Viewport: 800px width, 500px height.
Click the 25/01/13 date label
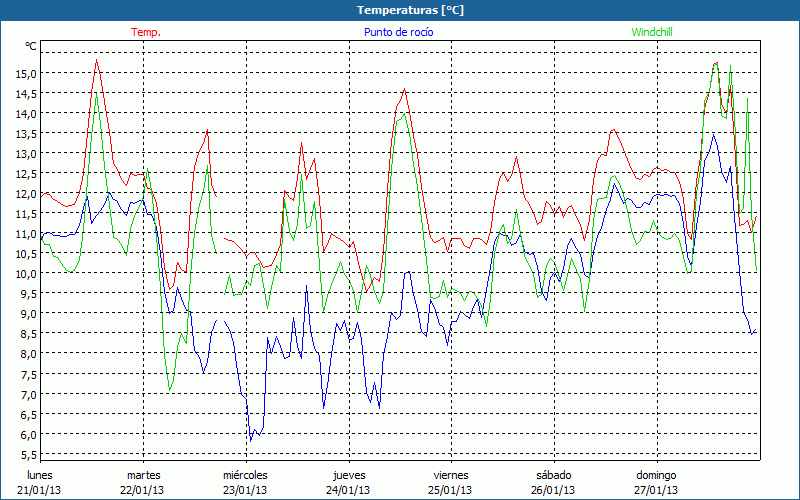pos(451,490)
